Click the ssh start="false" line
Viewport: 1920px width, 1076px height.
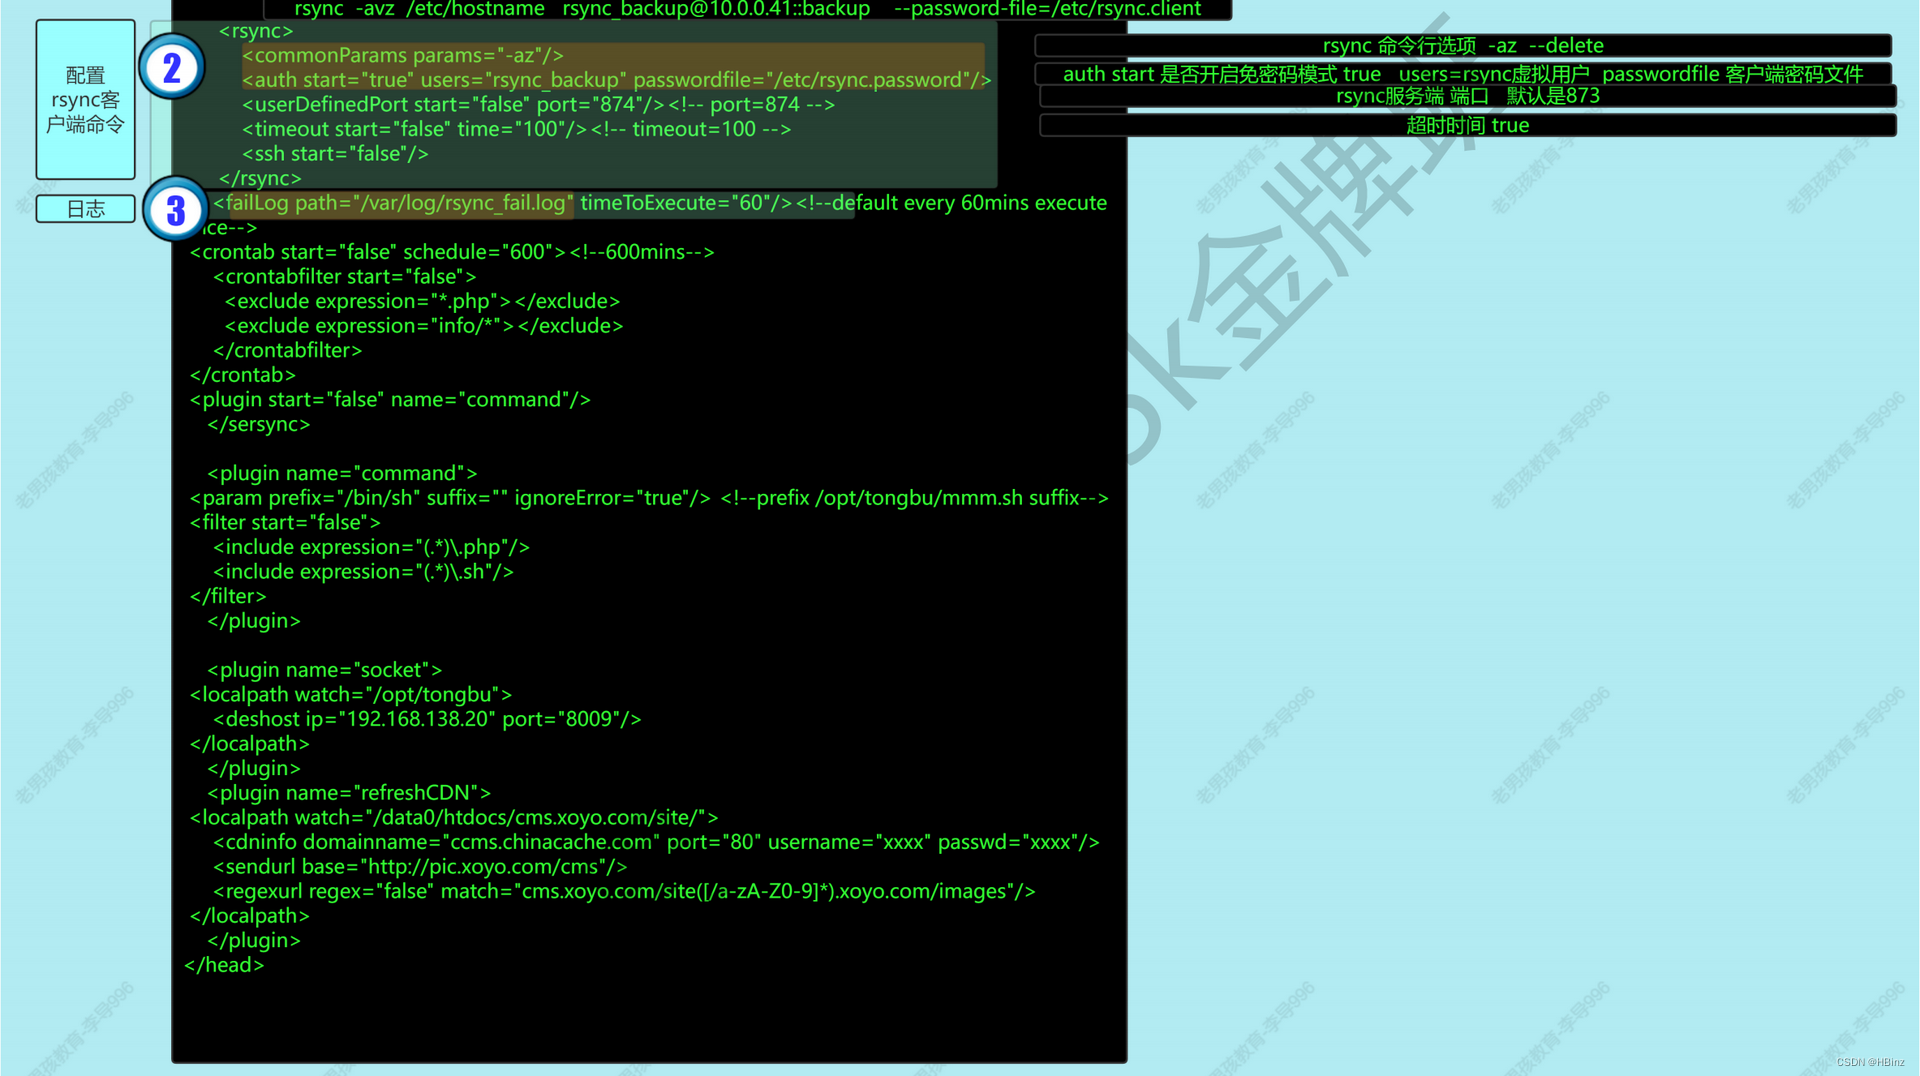point(335,153)
